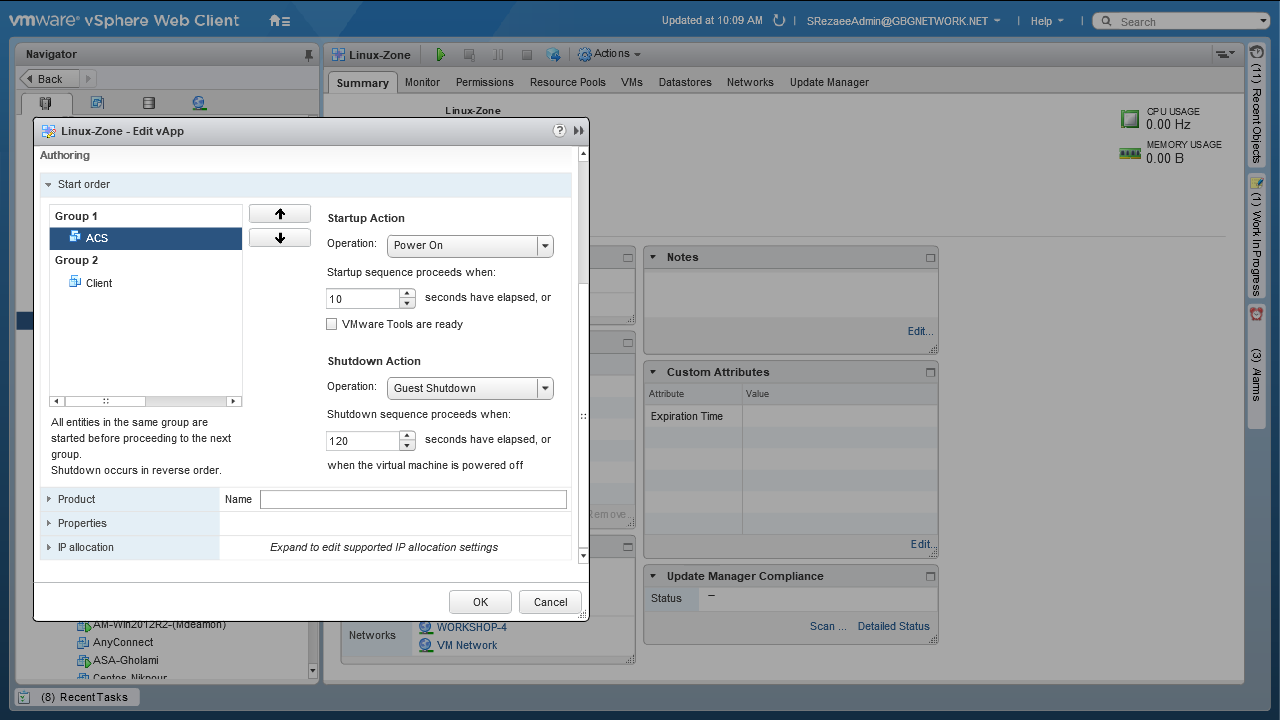1280x720 pixels.
Task: Minimize dialog to Work In Progress
Action: click(579, 131)
